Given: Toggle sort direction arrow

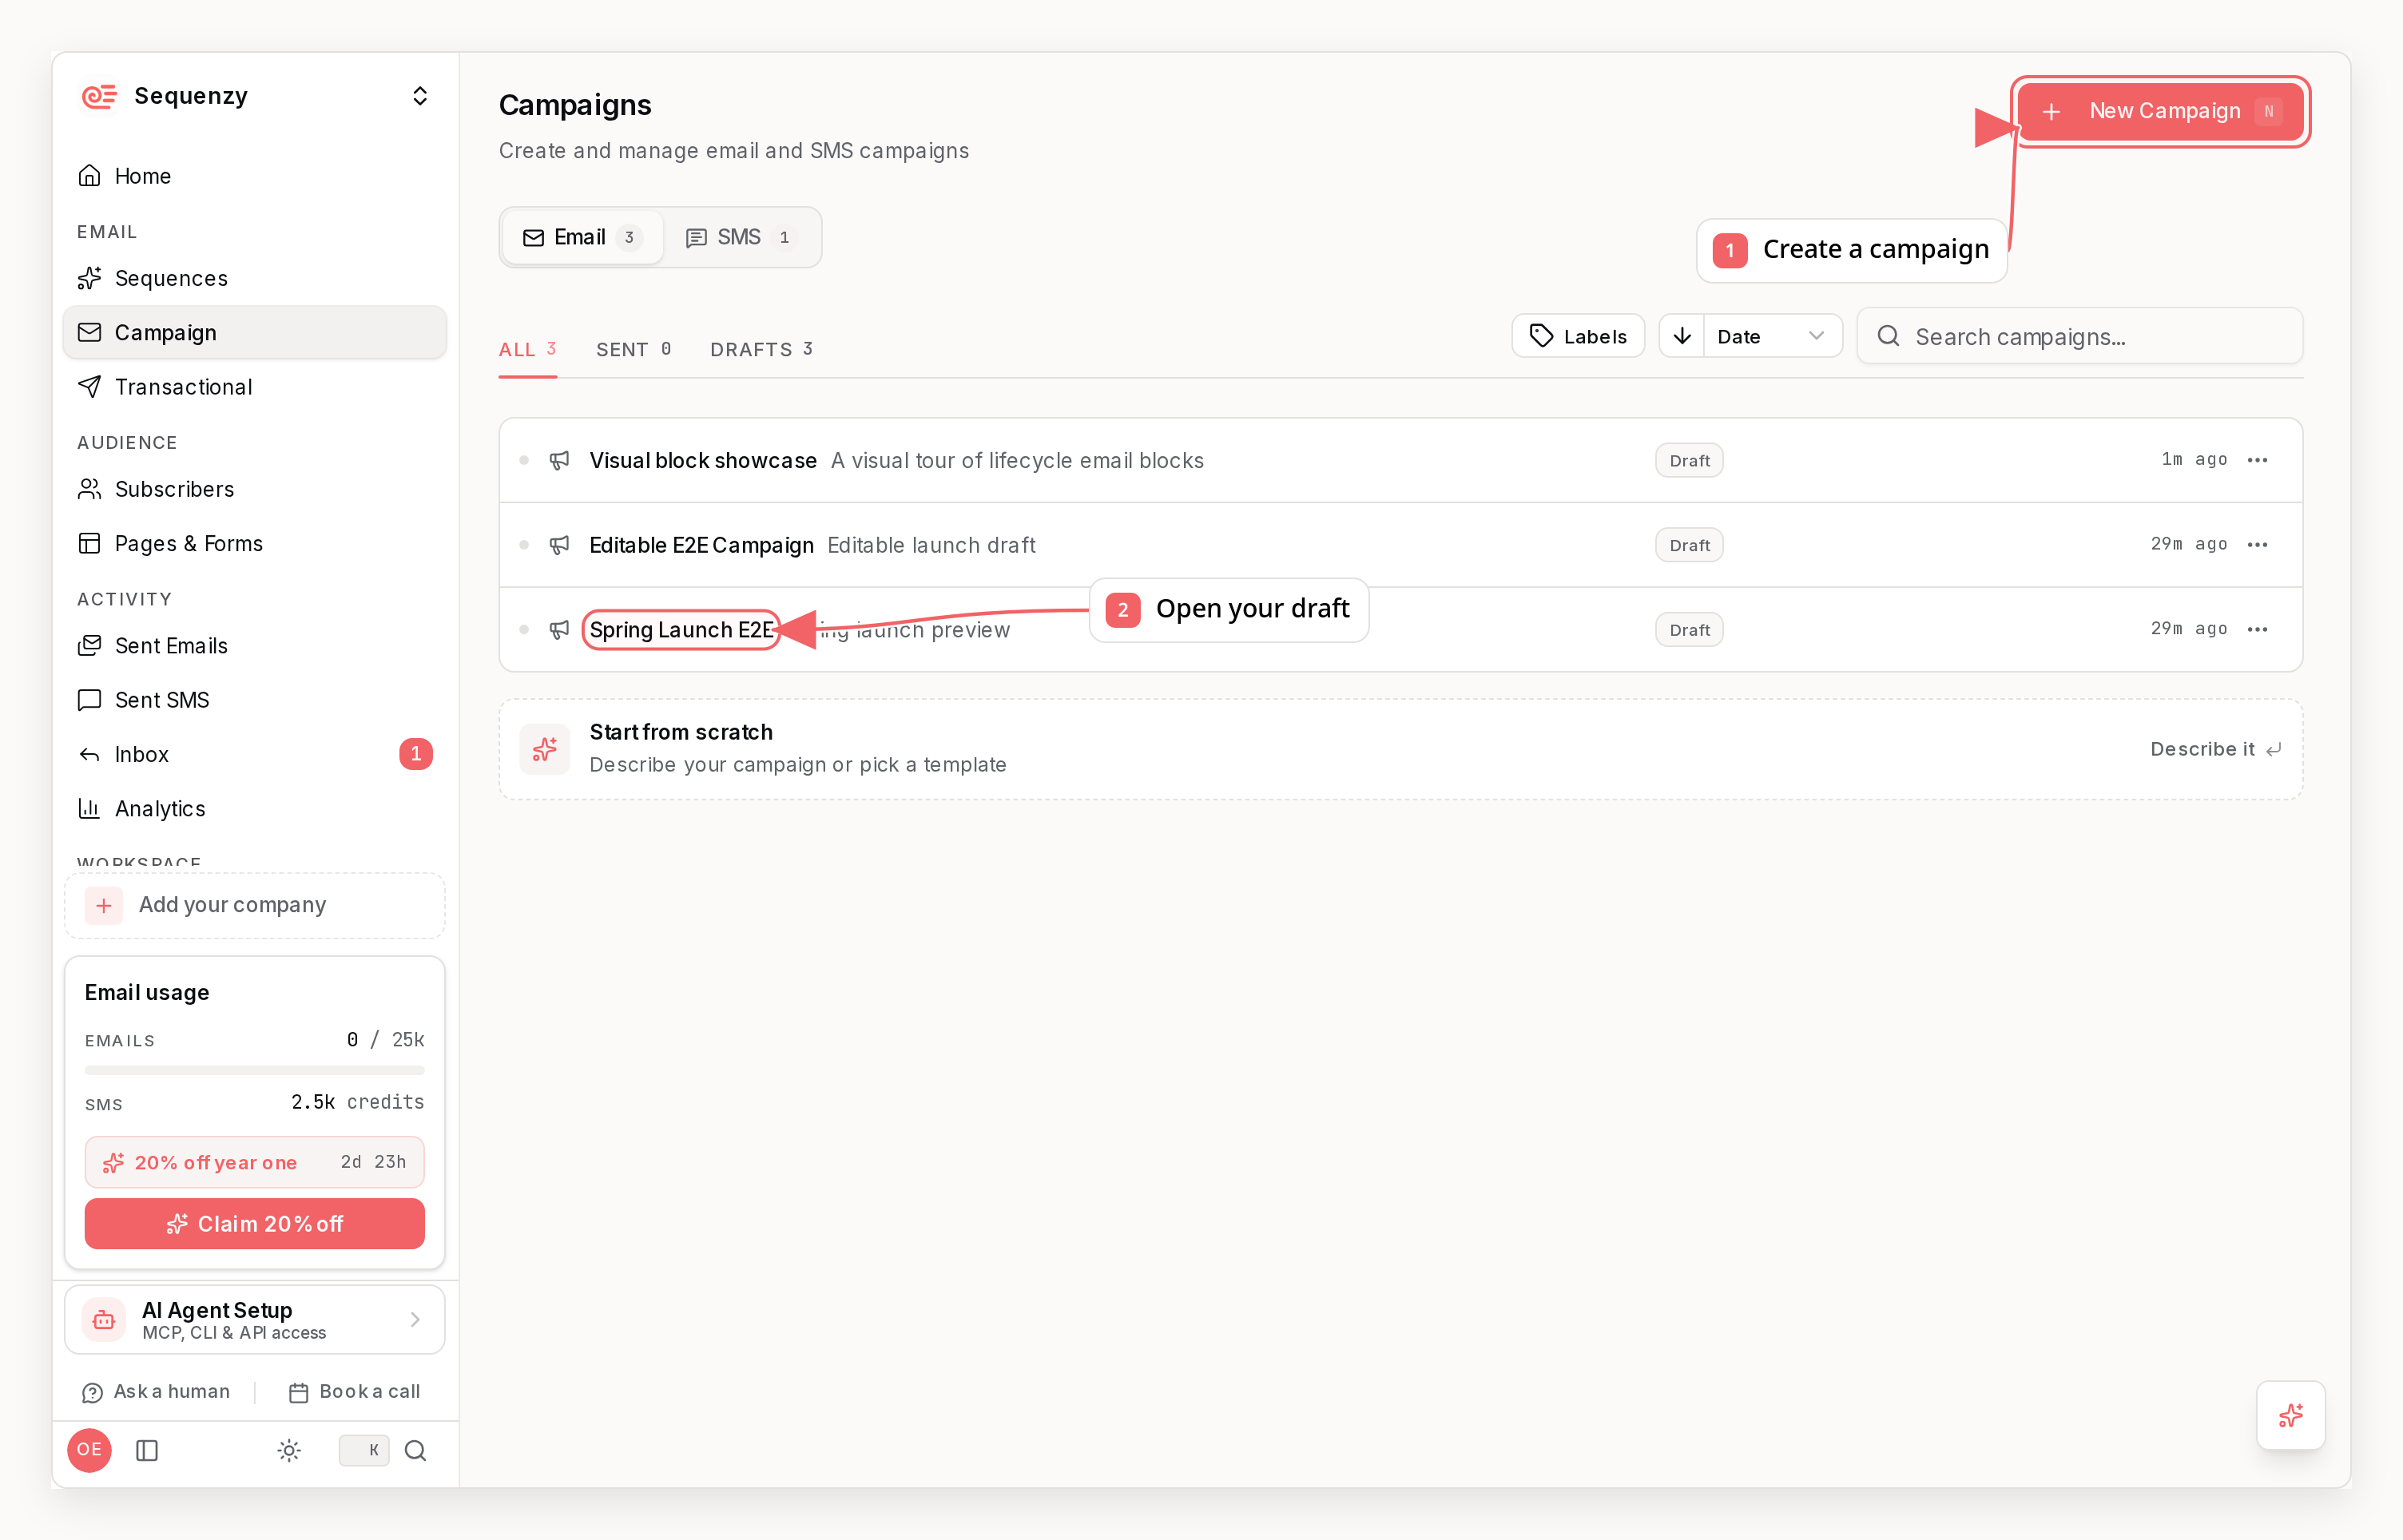Looking at the screenshot, I should coord(1682,336).
